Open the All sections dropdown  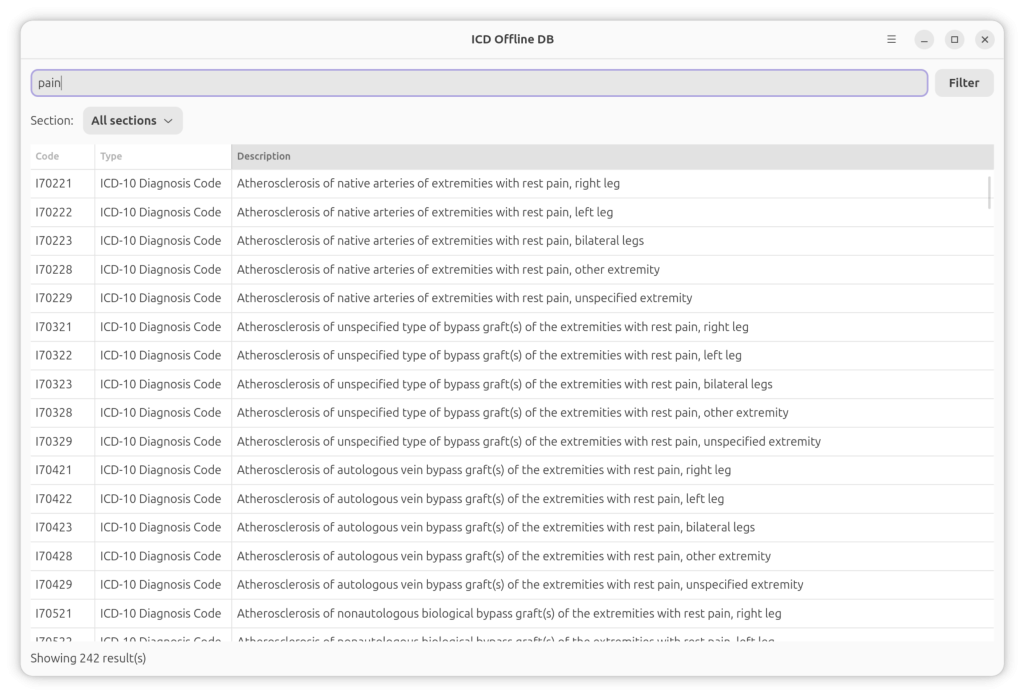pos(132,121)
